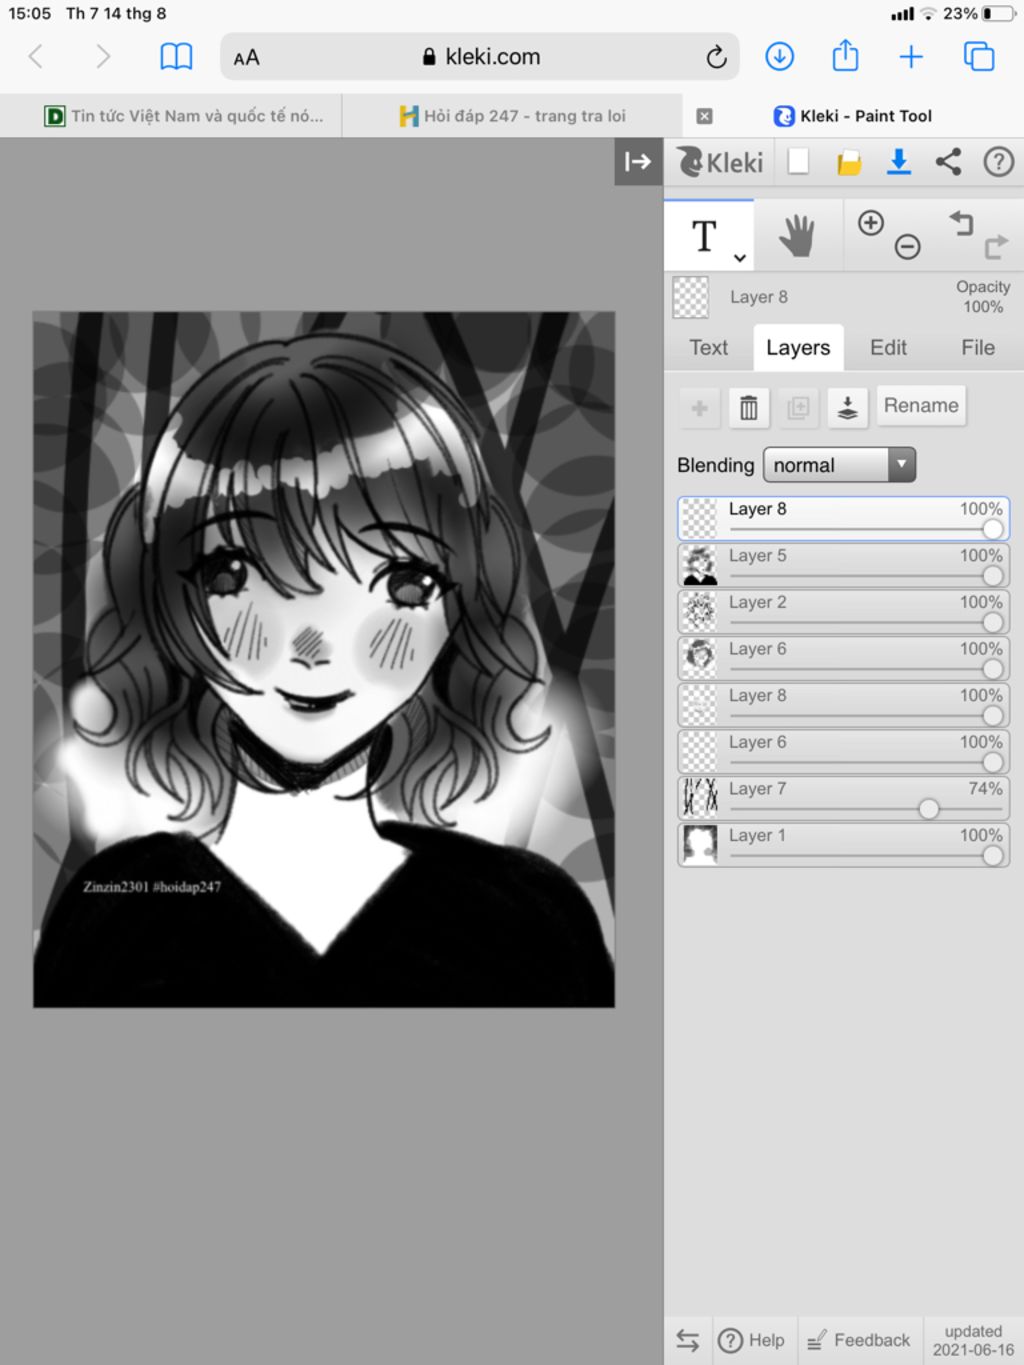This screenshot has width=1024, height=1365.
Task: Zoom out with the minus magnifier
Action: pyautogui.click(x=907, y=246)
